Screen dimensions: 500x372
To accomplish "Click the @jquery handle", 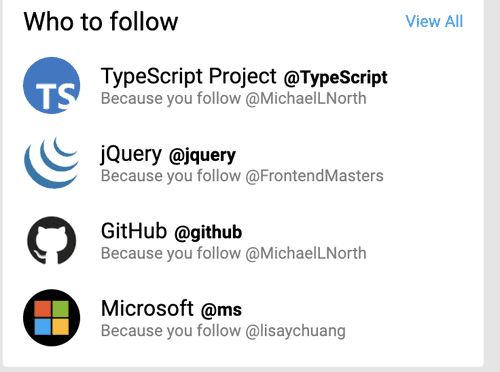I will [202, 155].
